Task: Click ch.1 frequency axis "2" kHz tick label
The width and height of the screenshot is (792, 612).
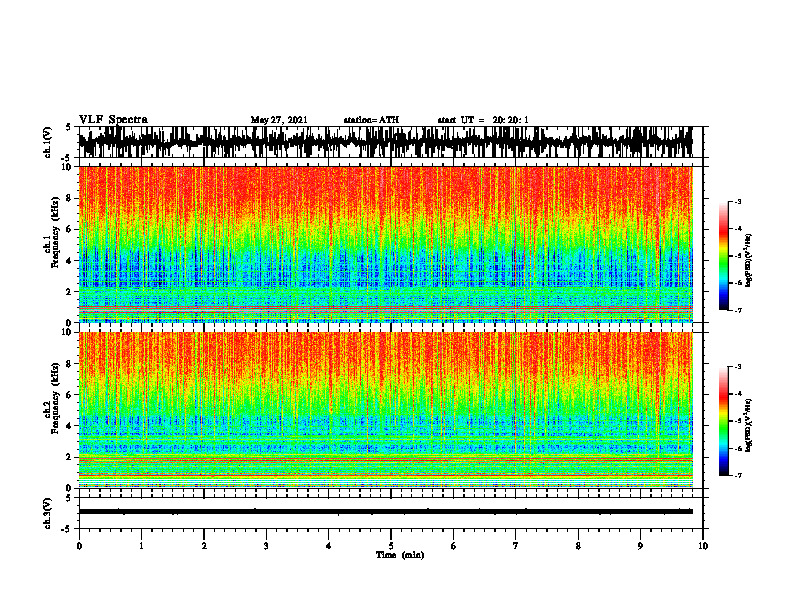Action: point(70,292)
